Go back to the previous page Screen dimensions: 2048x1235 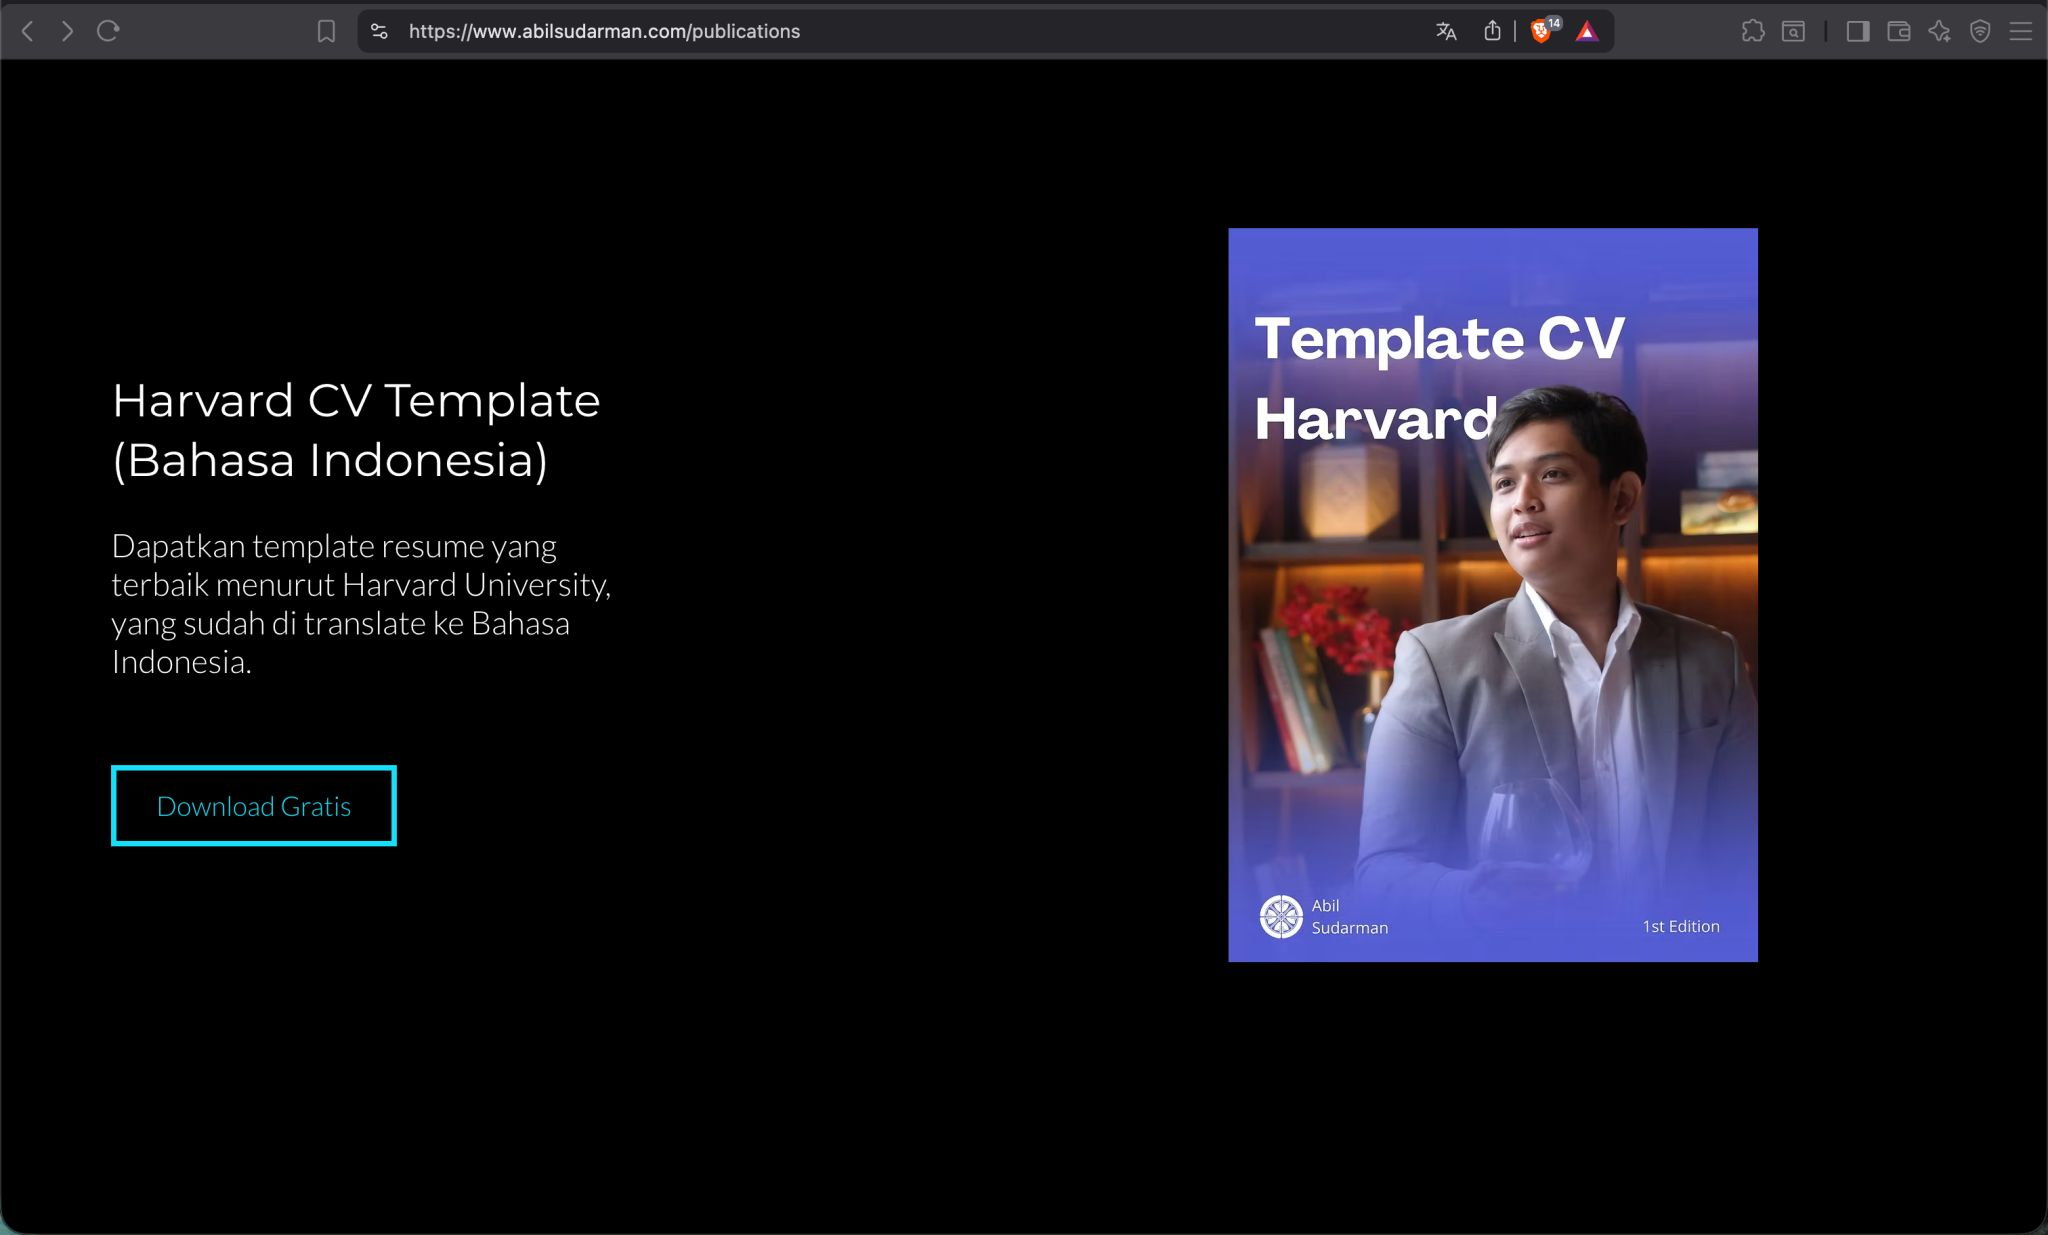click(28, 31)
